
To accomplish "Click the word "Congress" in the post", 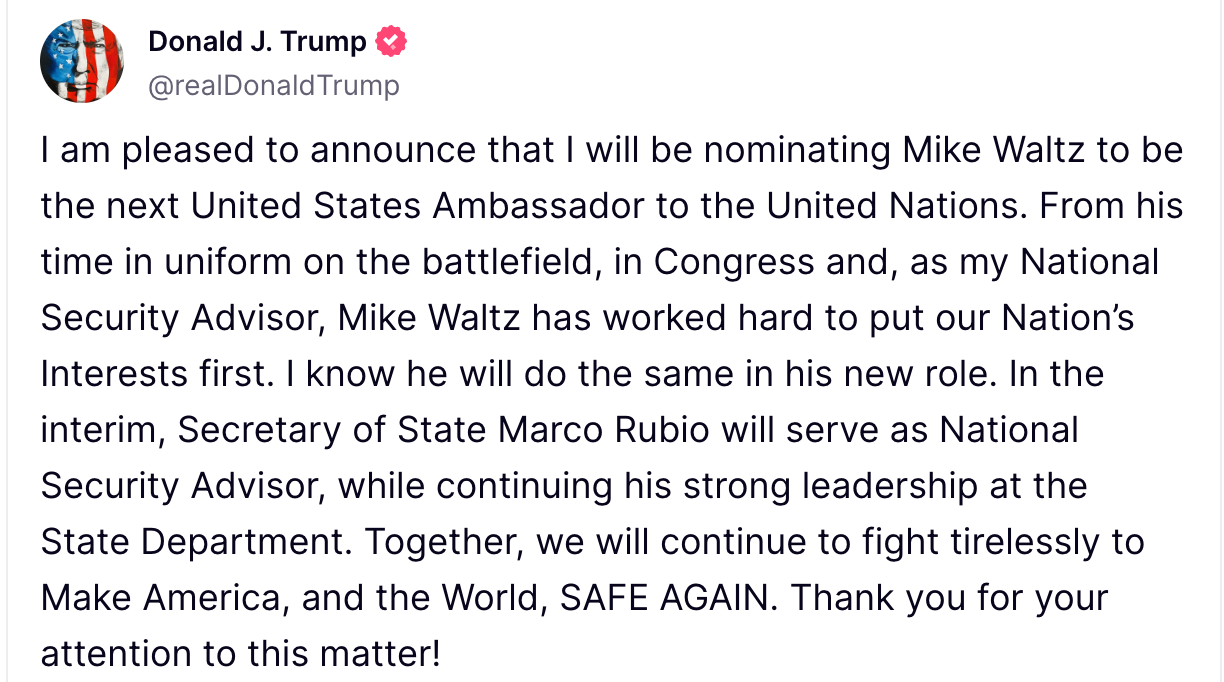I will (734, 263).
